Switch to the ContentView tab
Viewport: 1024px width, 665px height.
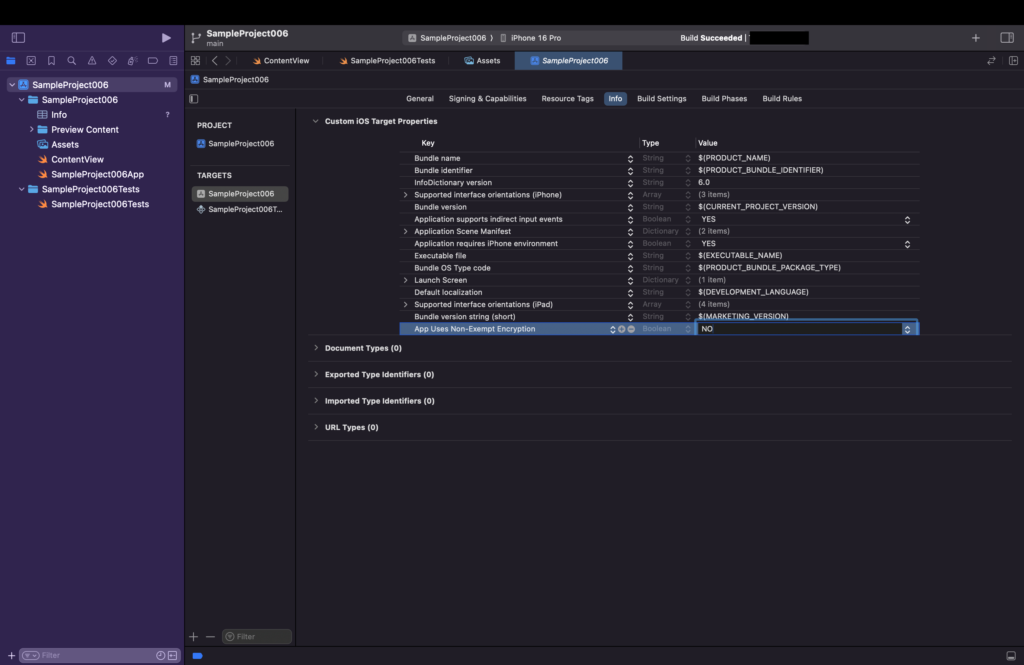[281, 61]
